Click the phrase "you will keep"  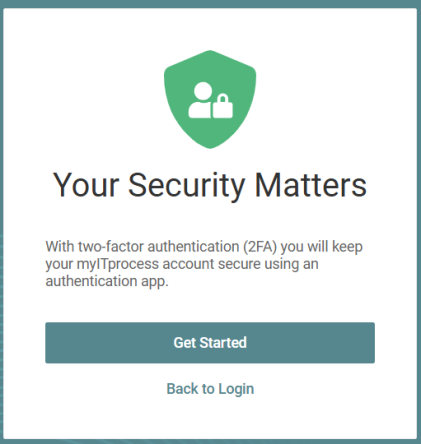click(322, 247)
